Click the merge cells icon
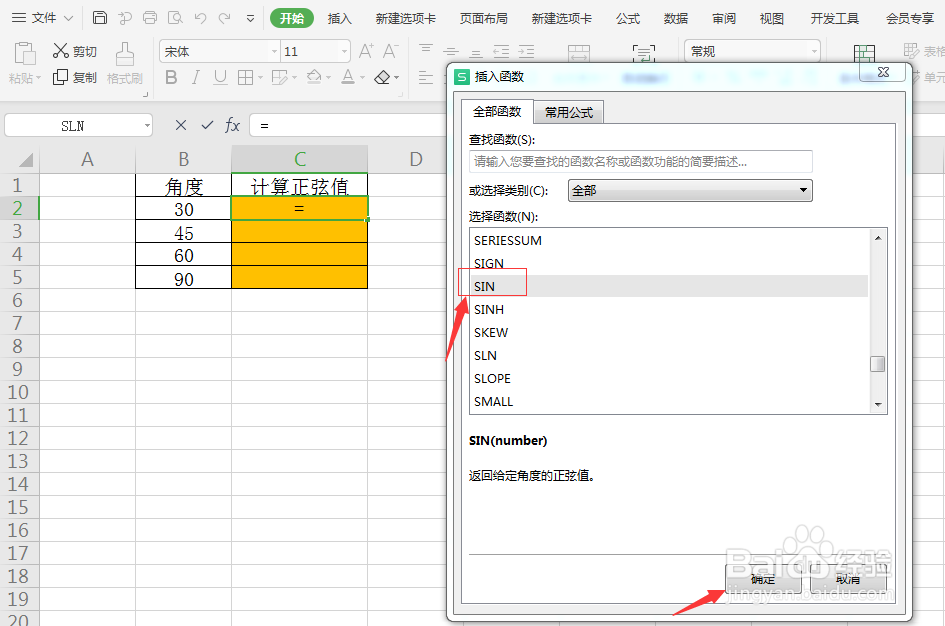The height and width of the screenshot is (626, 945). [579, 53]
